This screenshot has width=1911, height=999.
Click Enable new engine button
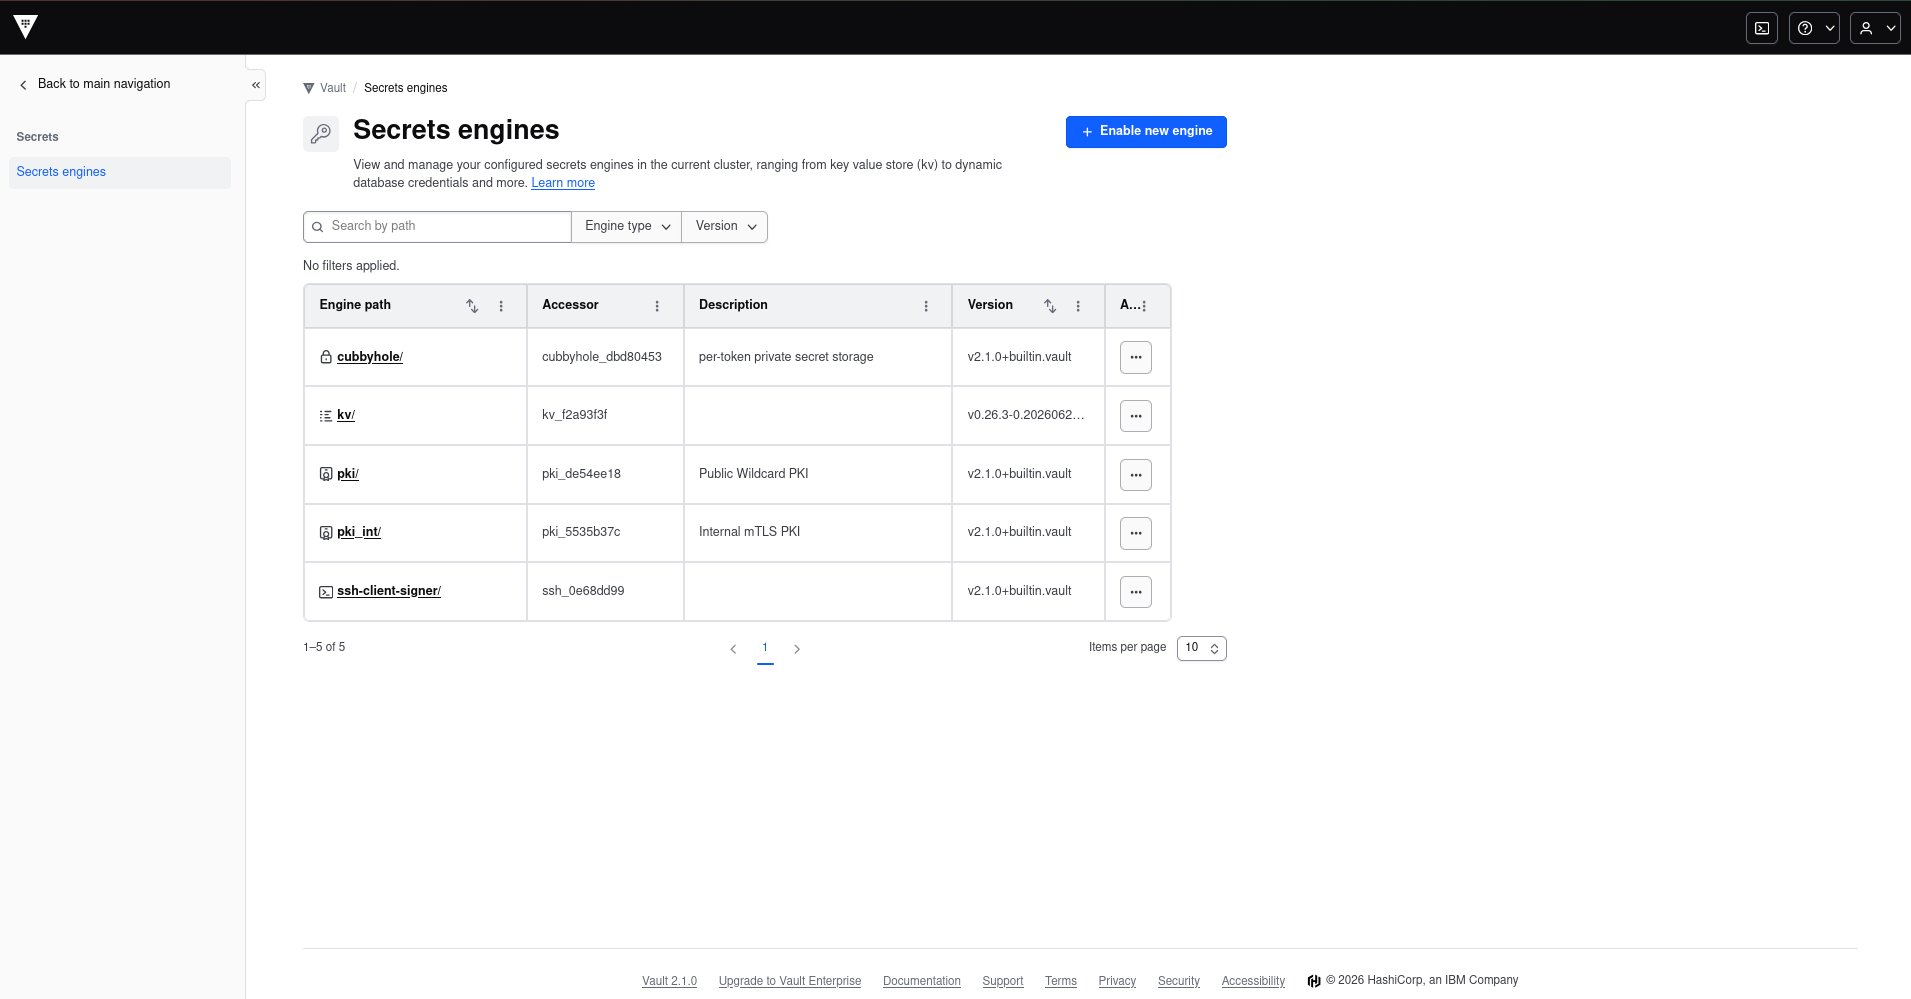[1146, 131]
